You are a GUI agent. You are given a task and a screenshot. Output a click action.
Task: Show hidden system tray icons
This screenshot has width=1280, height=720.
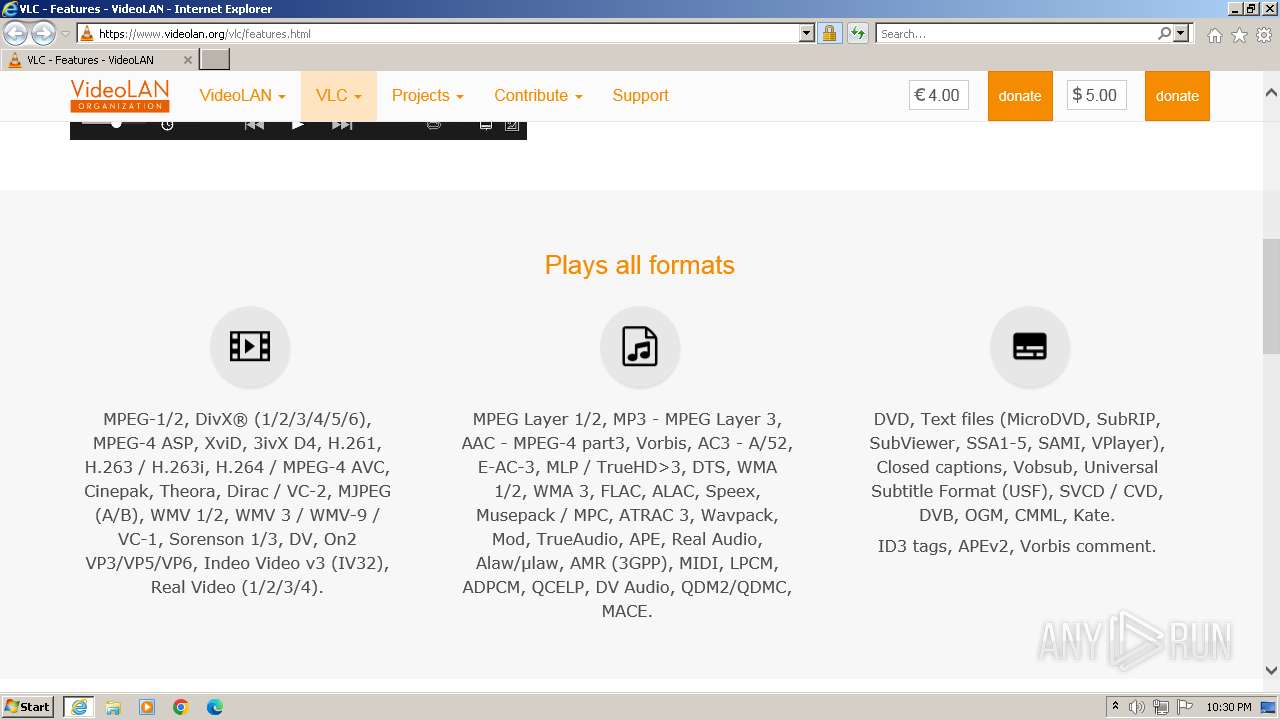pyautogui.click(x=1115, y=707)
